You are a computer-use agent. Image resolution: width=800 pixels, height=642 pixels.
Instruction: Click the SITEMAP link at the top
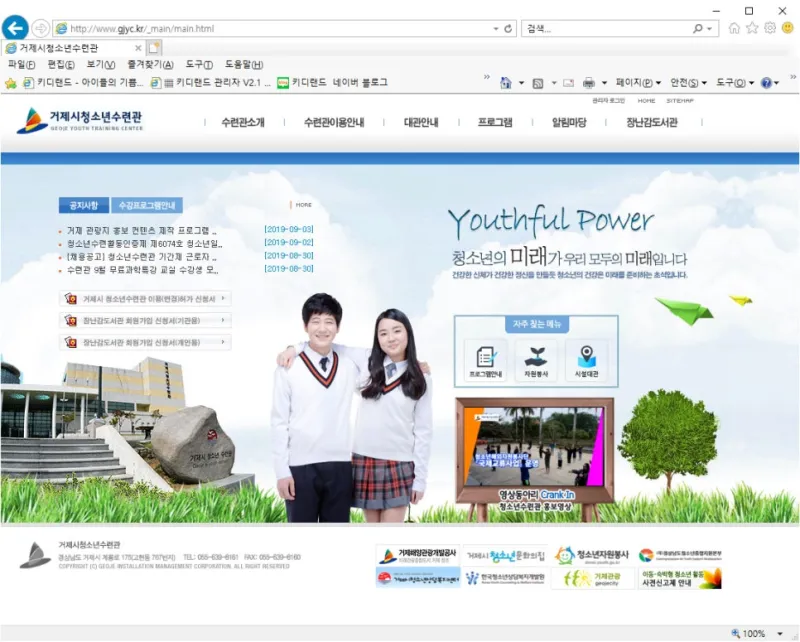pyautogui.click(x=680, y=101)
